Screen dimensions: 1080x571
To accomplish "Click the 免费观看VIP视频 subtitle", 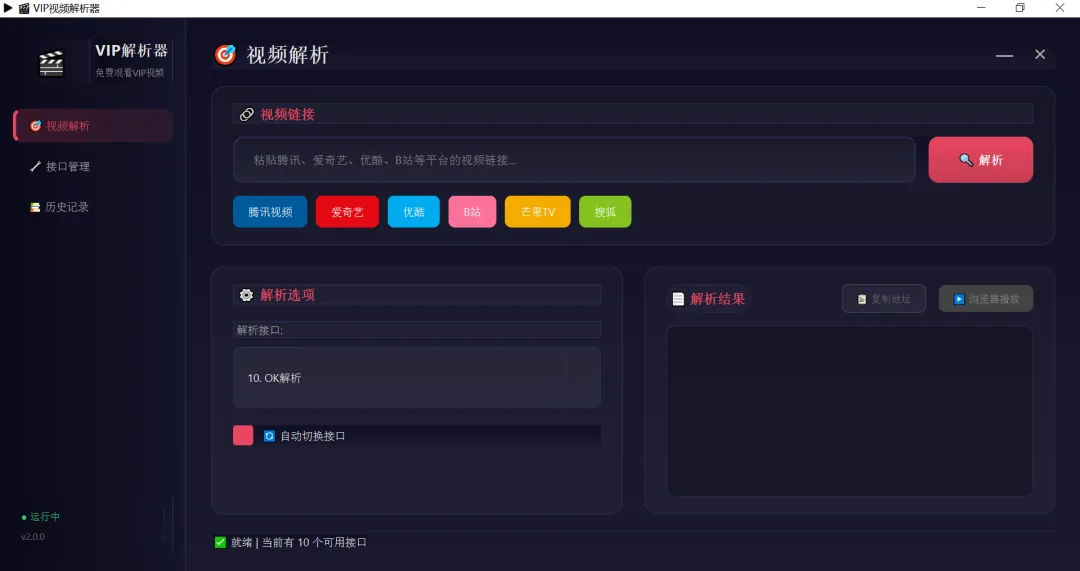I will pos(129,73).
